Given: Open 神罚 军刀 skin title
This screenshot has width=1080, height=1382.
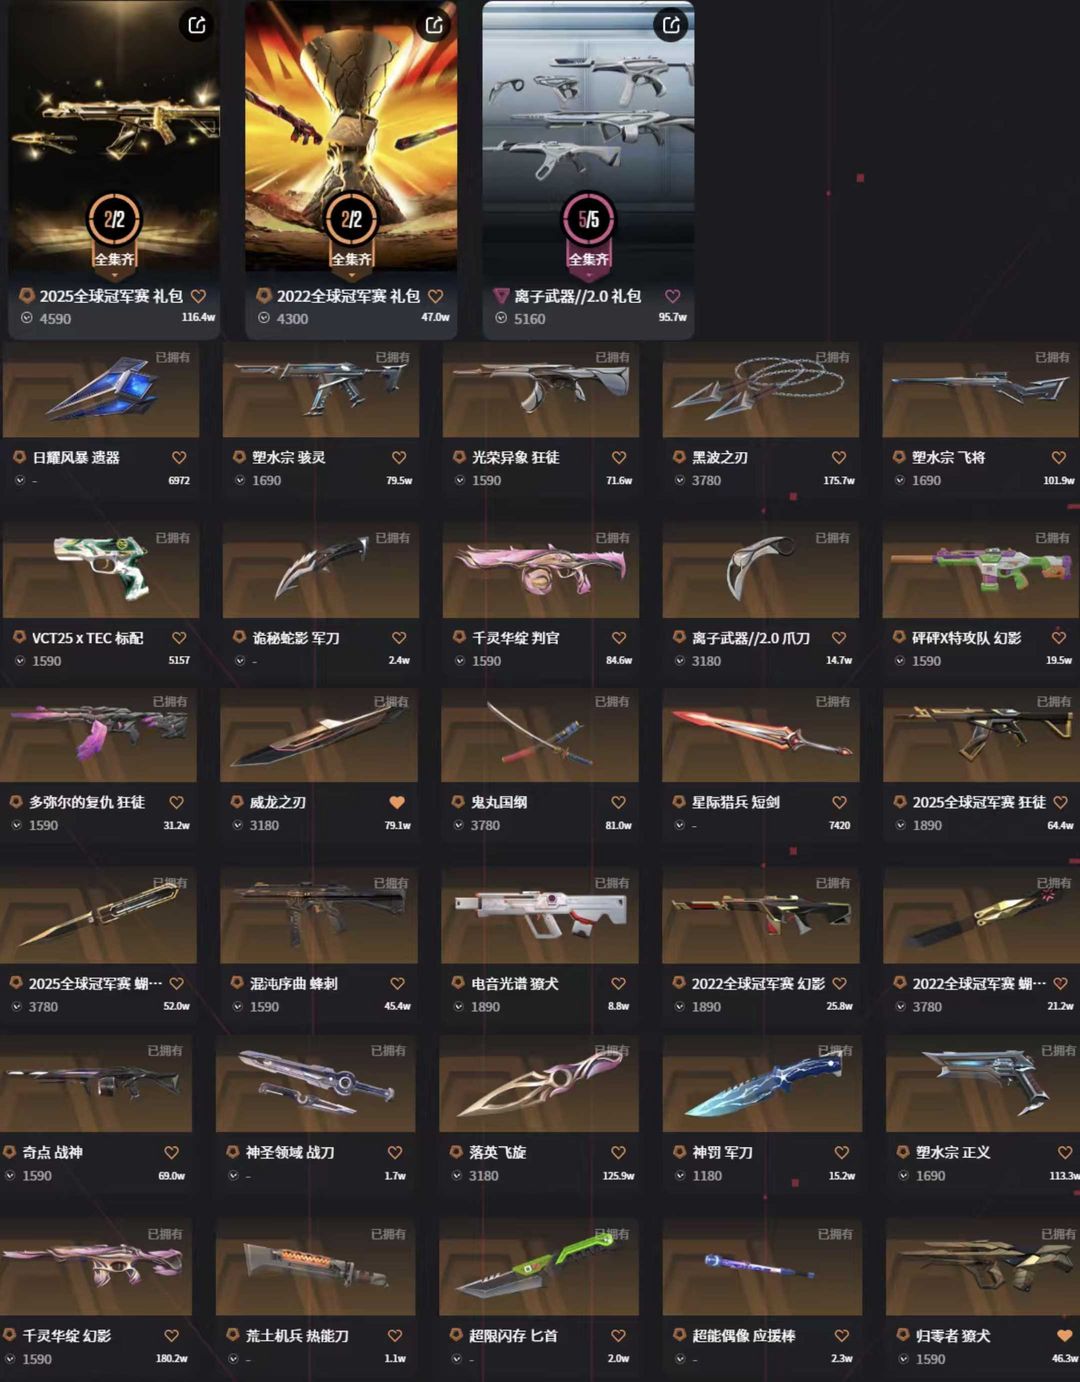Looking at the screenshot, I should click(x=723, y=1152).
